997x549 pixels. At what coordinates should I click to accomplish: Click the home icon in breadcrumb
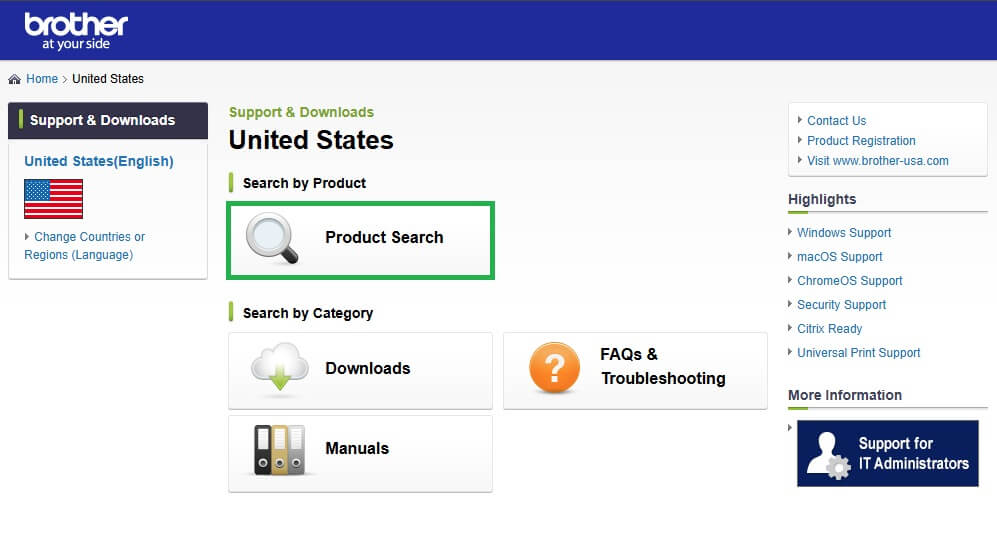tap(14, 79)
